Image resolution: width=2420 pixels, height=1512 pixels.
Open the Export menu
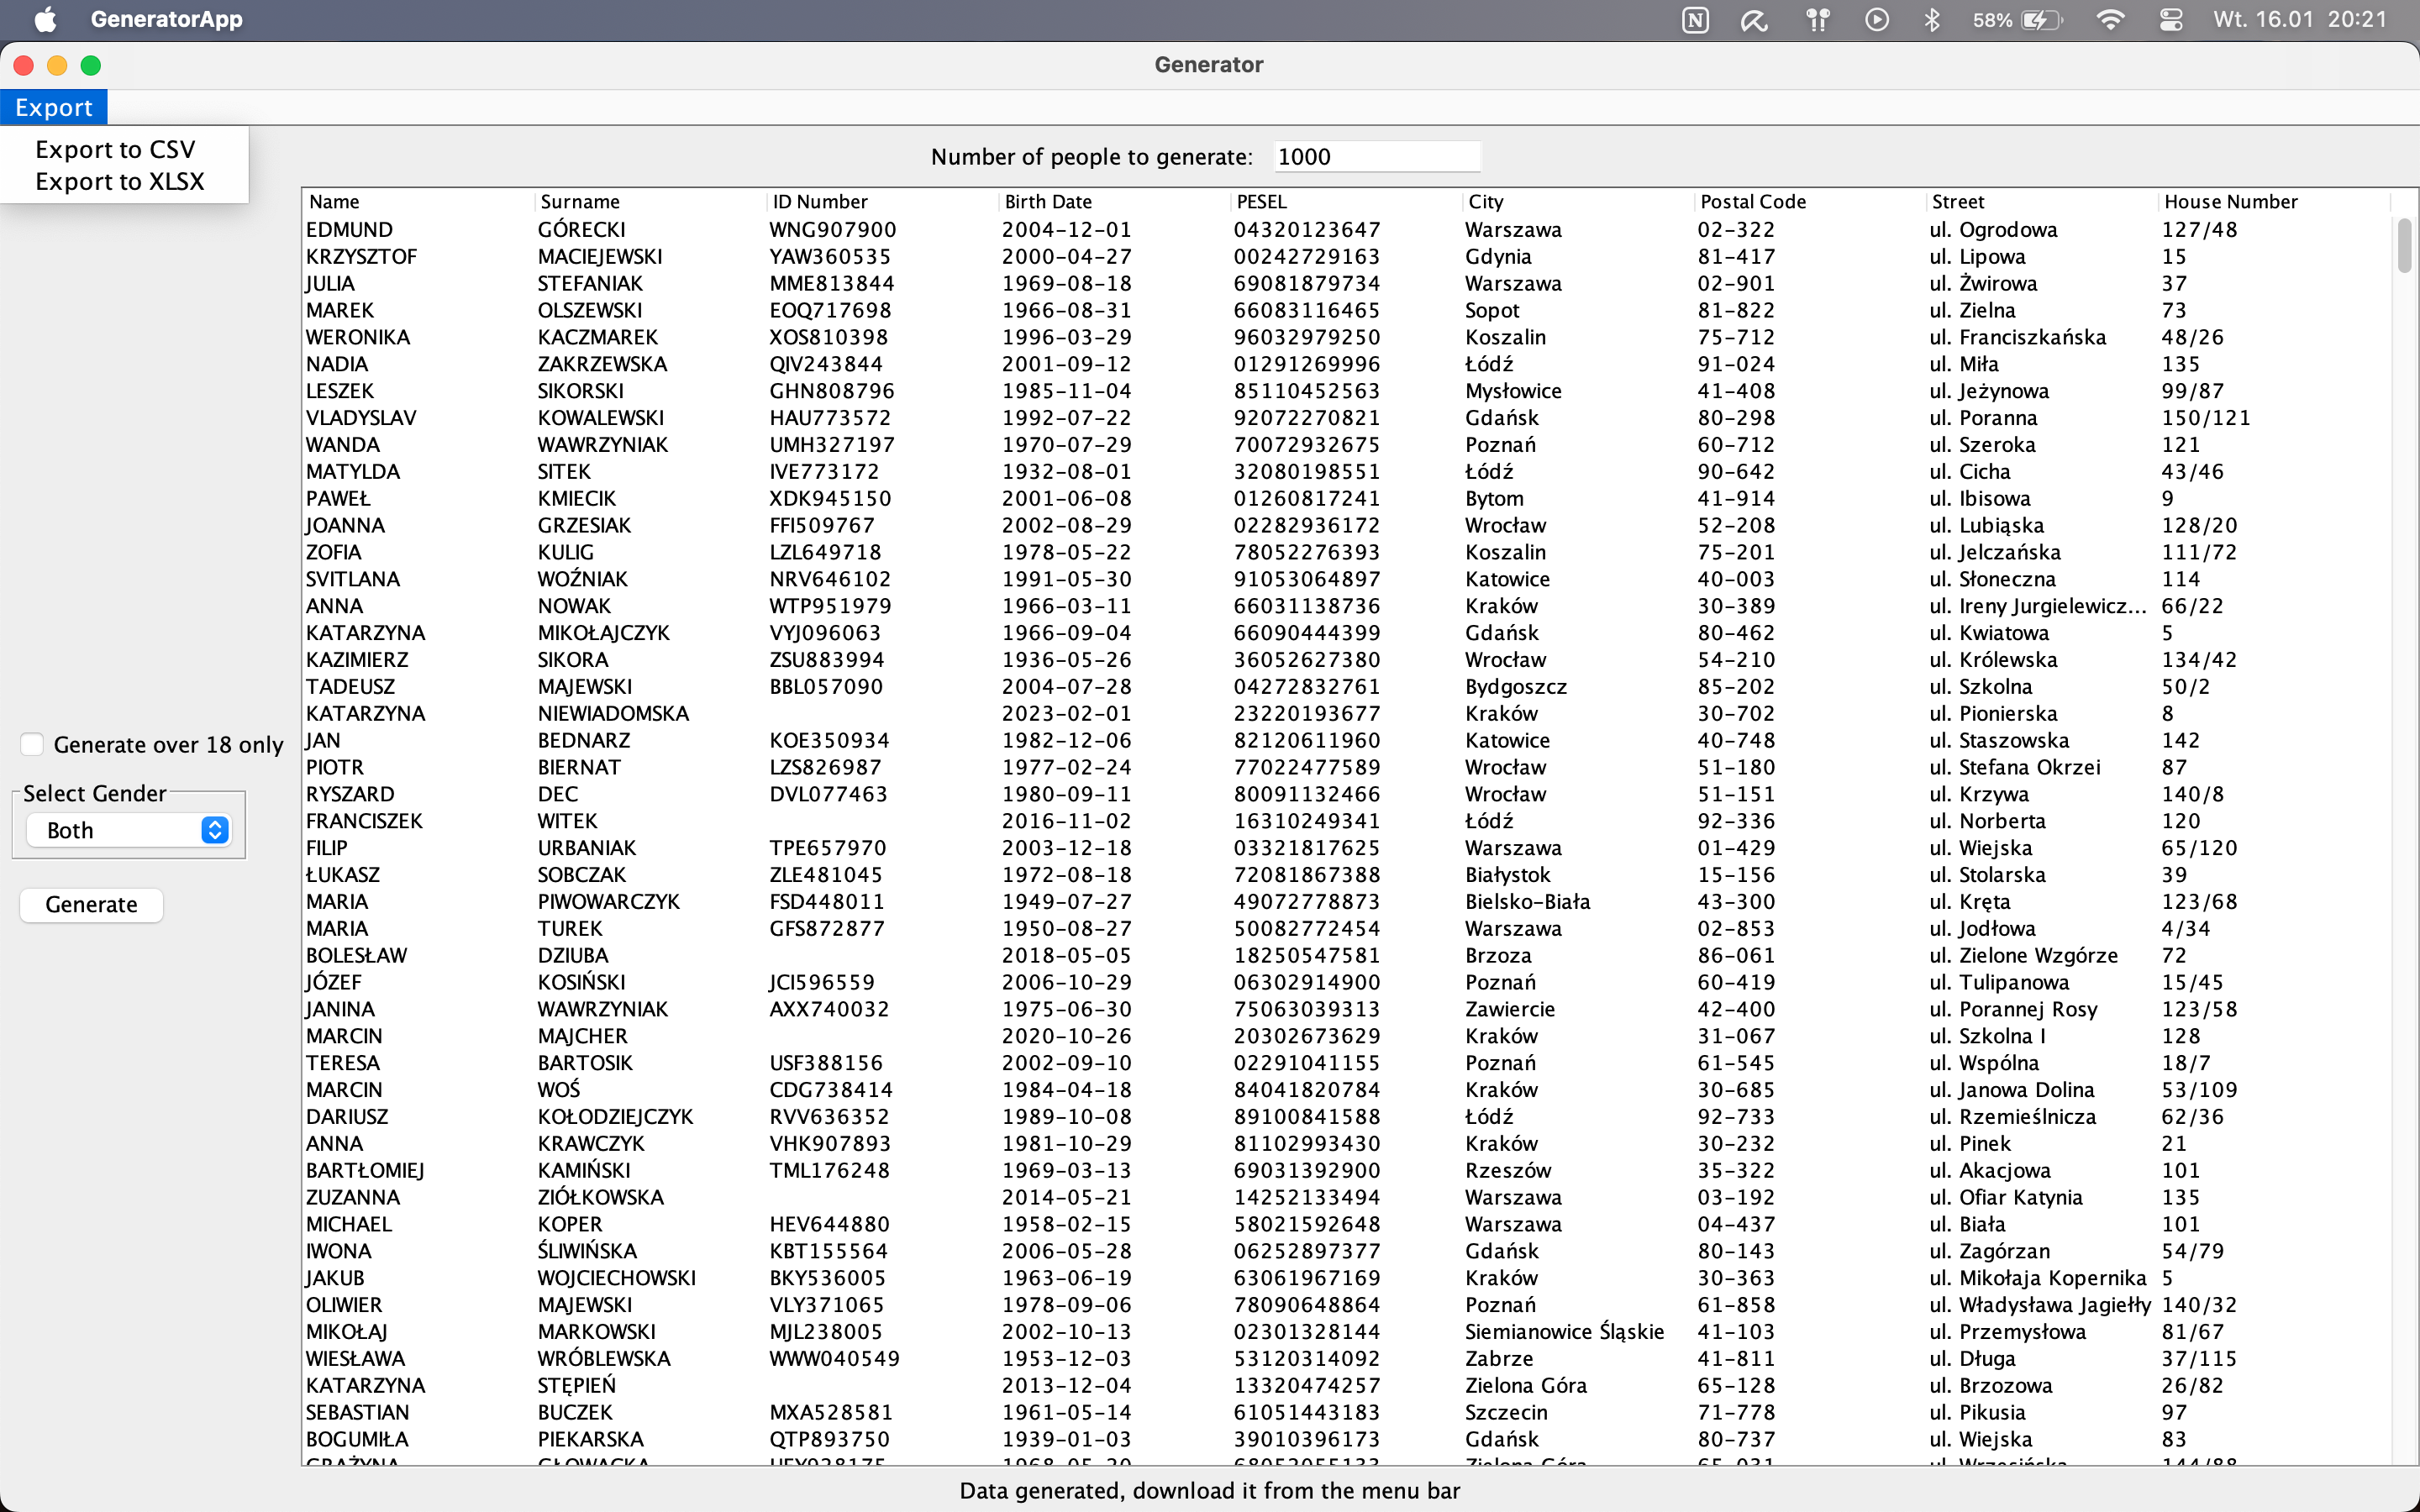[x=54, y=107]
